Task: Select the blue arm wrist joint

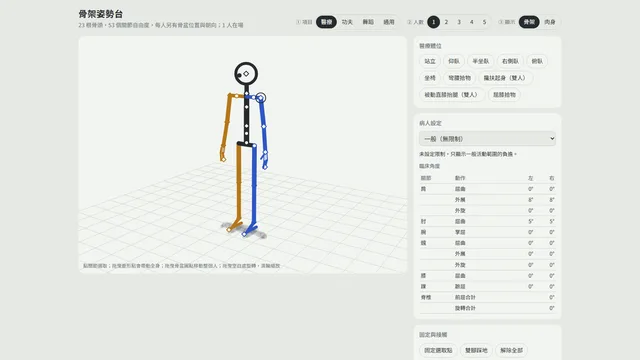Action: [266, 153]
